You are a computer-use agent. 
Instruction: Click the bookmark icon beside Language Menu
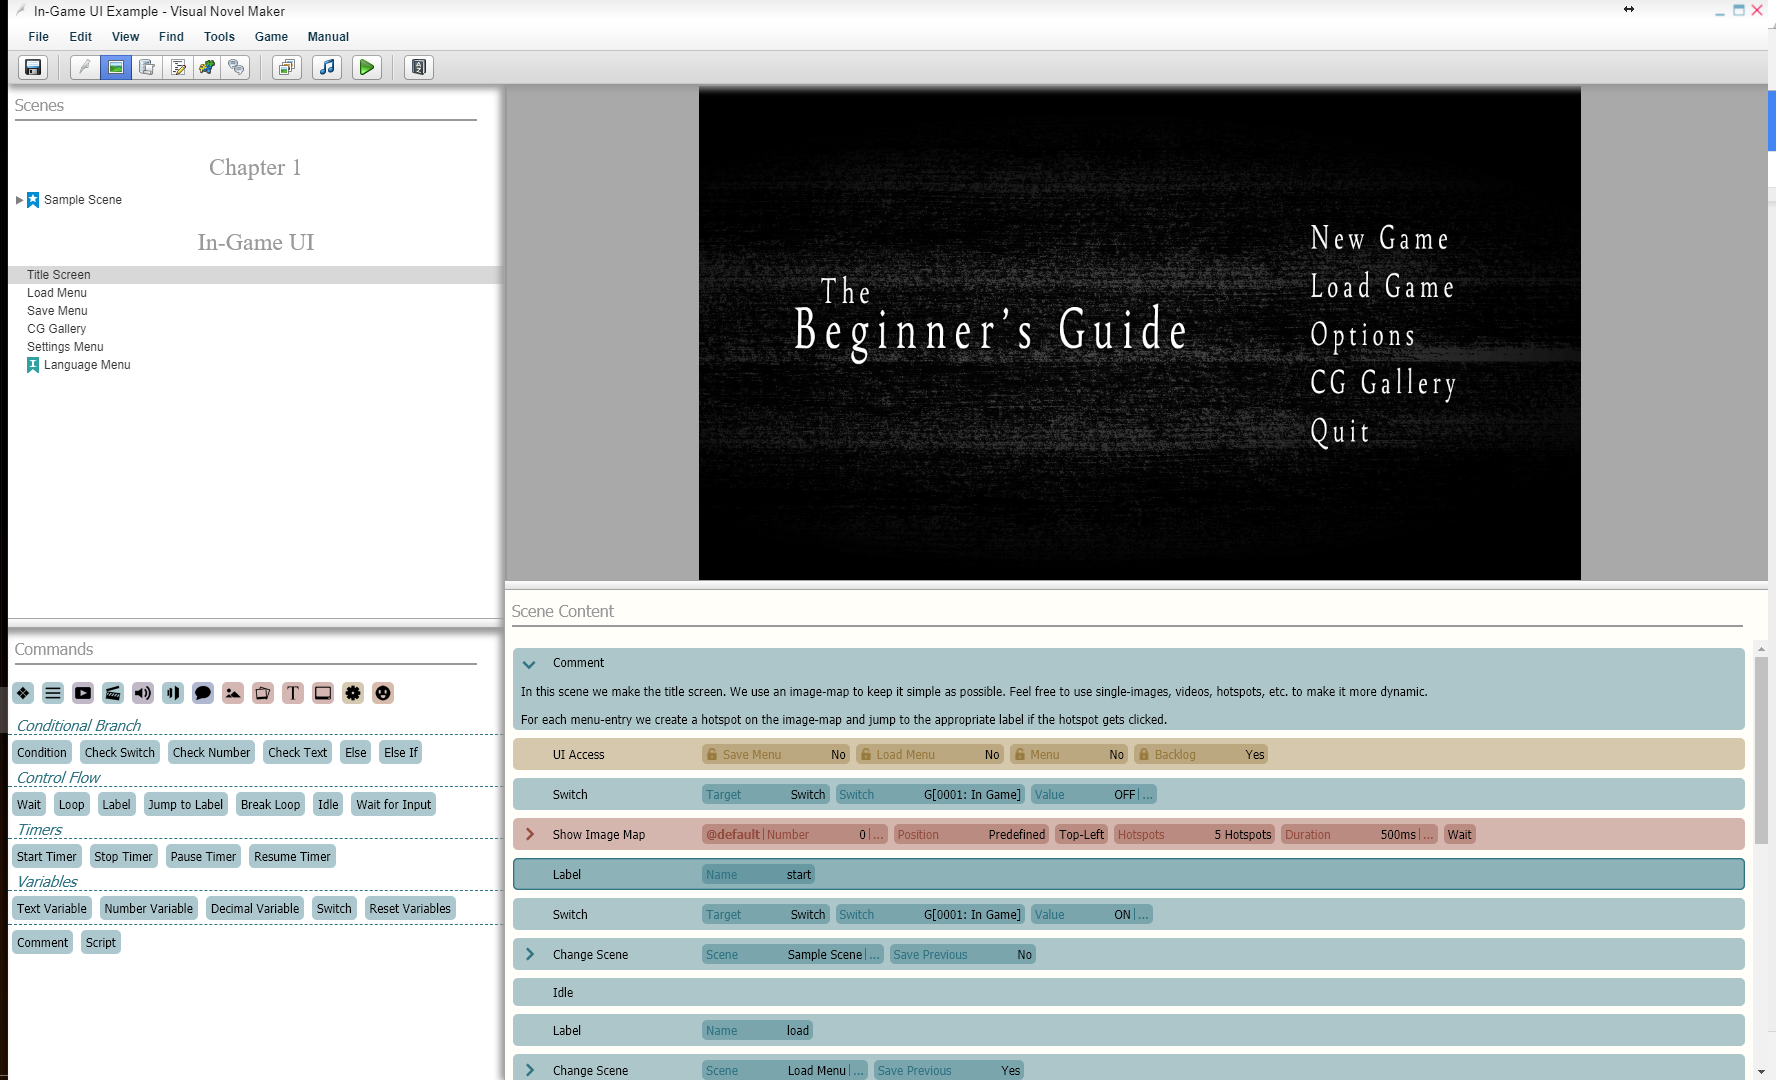[x=33, y=365]
